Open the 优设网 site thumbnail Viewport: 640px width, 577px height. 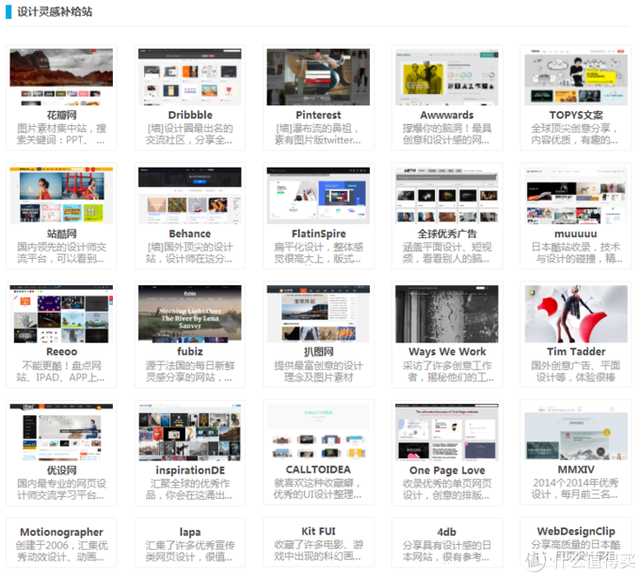[61, 432]
